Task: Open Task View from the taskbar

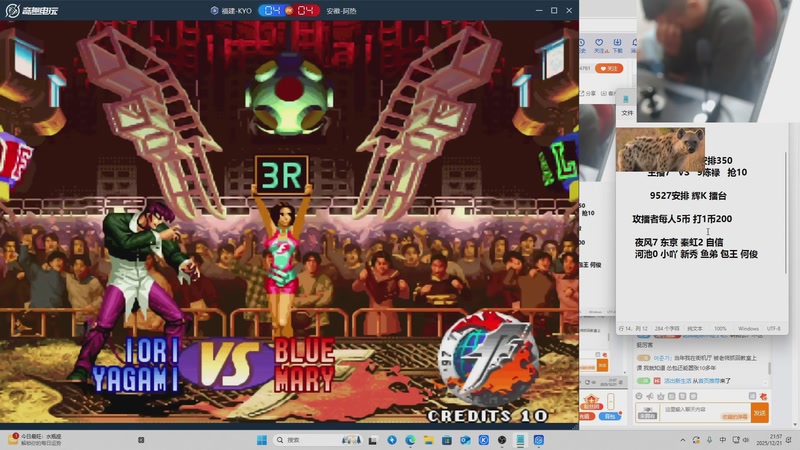Action: click(x=372, y=440)
